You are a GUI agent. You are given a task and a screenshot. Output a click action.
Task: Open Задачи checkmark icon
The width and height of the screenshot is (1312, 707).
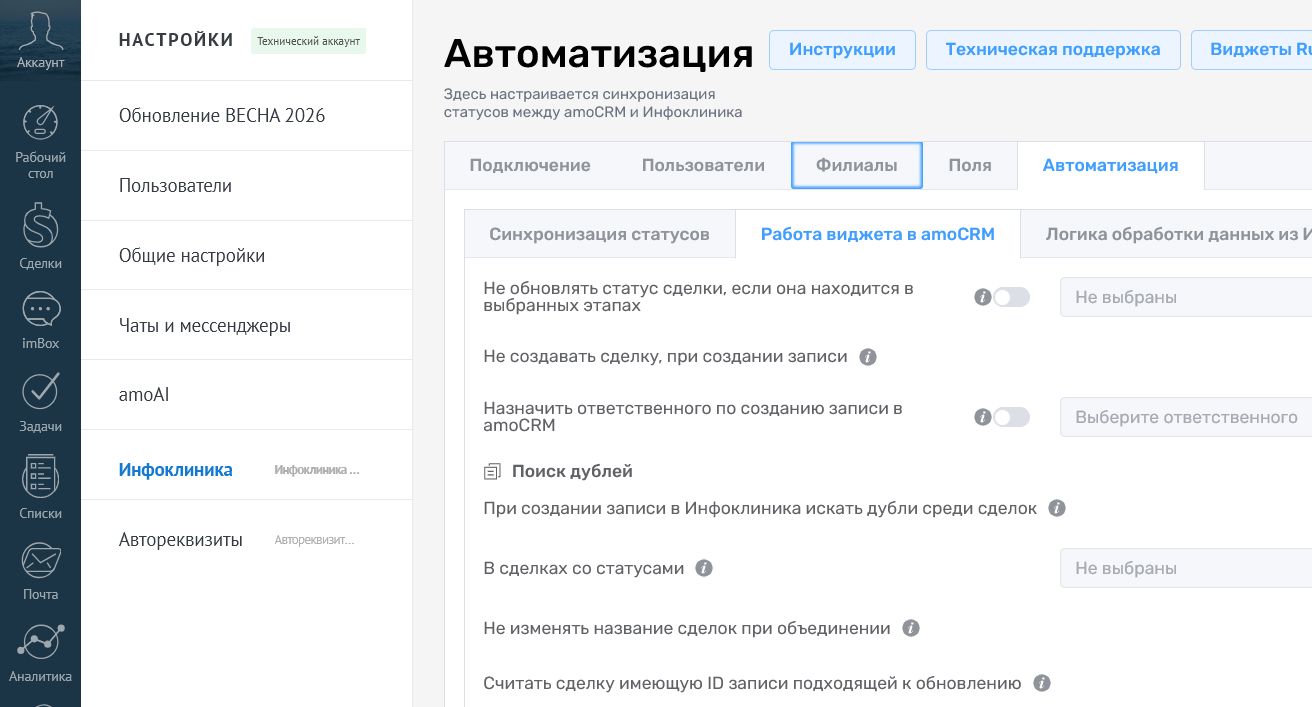click(40, 391)
